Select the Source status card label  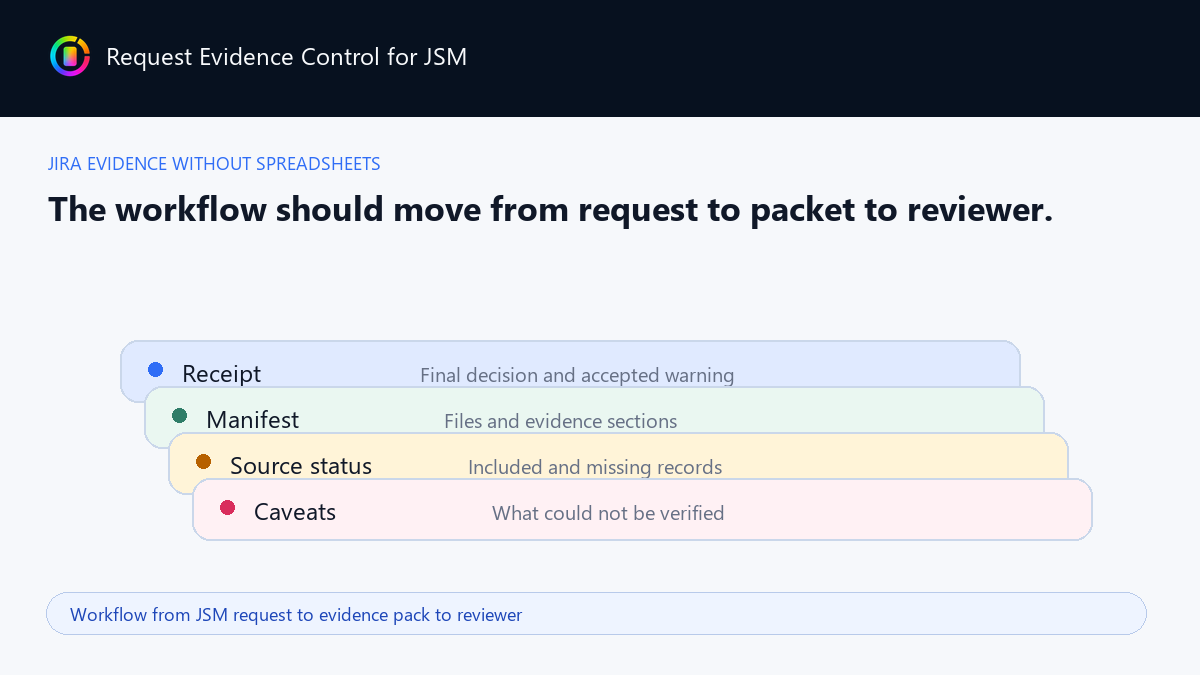(x=301, y=466)
